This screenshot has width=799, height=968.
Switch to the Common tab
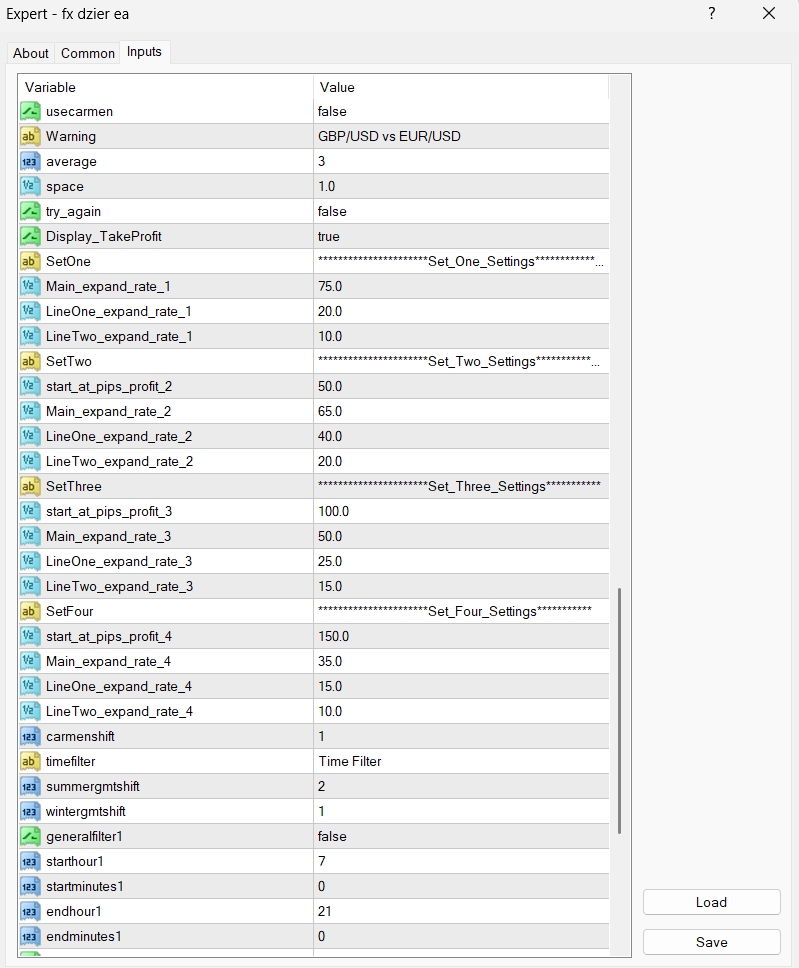click(88, 53)
